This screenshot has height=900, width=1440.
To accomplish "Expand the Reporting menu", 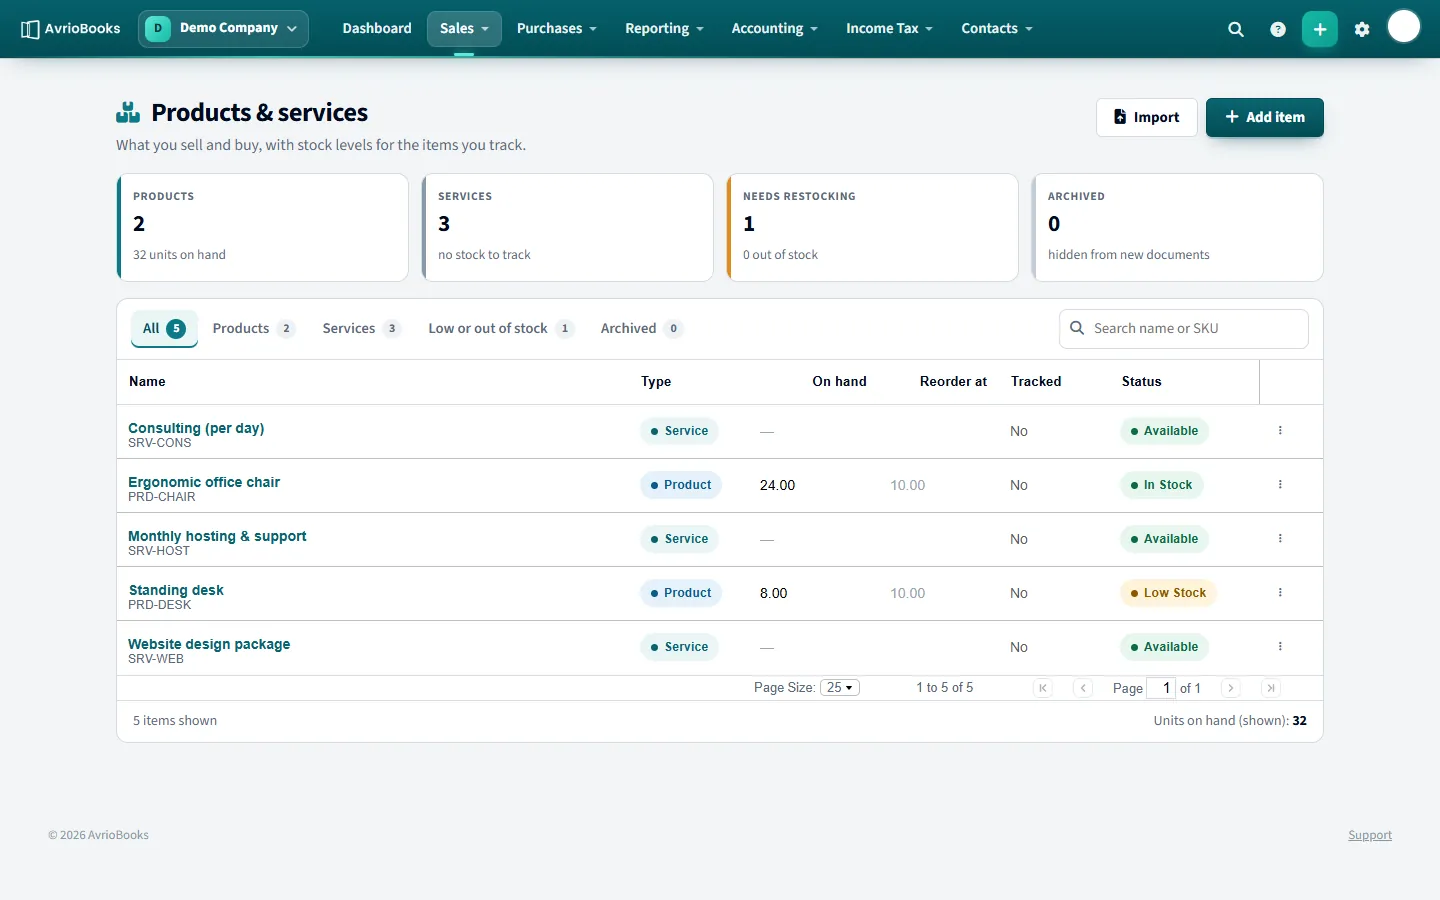I will point(664,29).
